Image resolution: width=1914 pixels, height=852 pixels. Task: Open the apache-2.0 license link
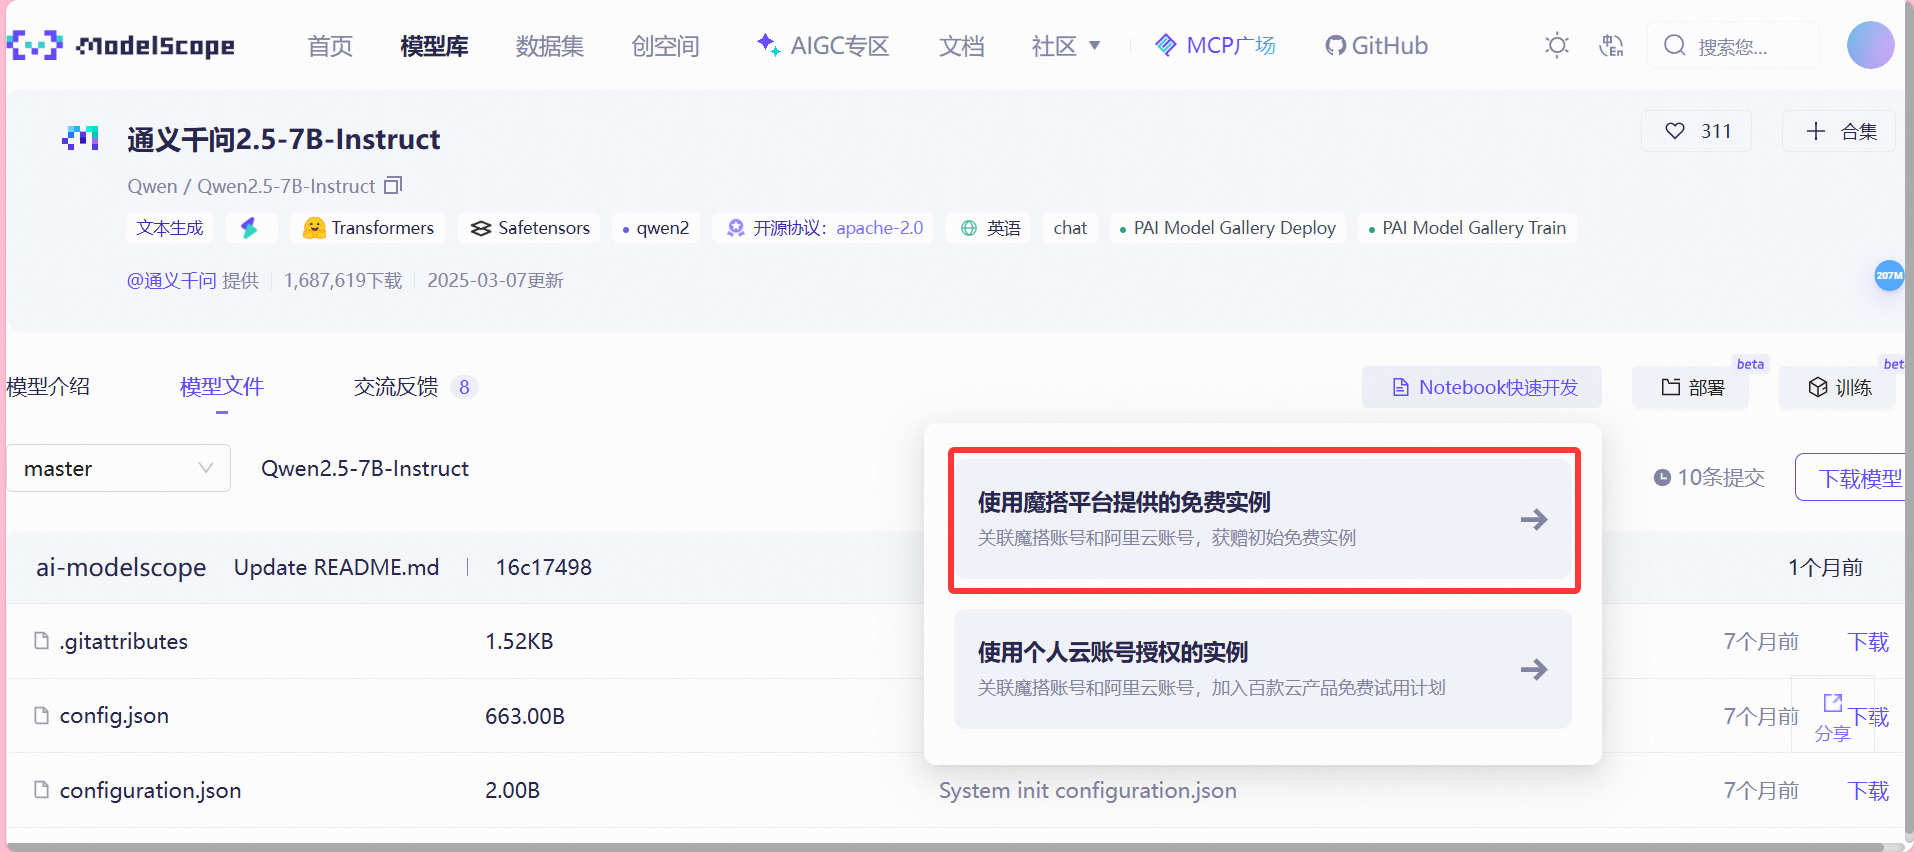tap(880, 228)
